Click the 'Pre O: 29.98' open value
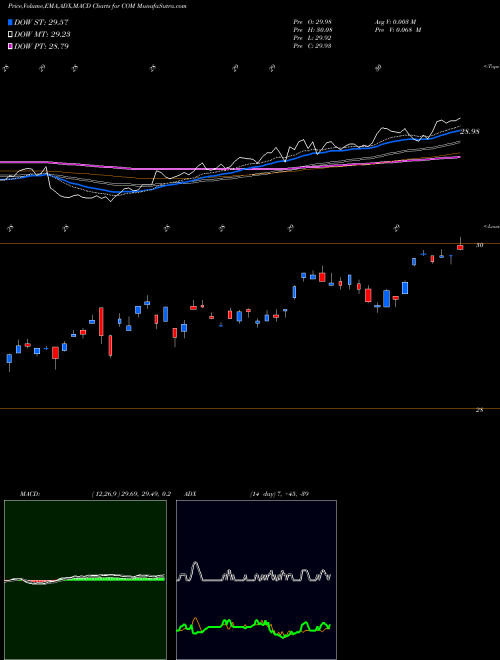 (x=312, y=22)
